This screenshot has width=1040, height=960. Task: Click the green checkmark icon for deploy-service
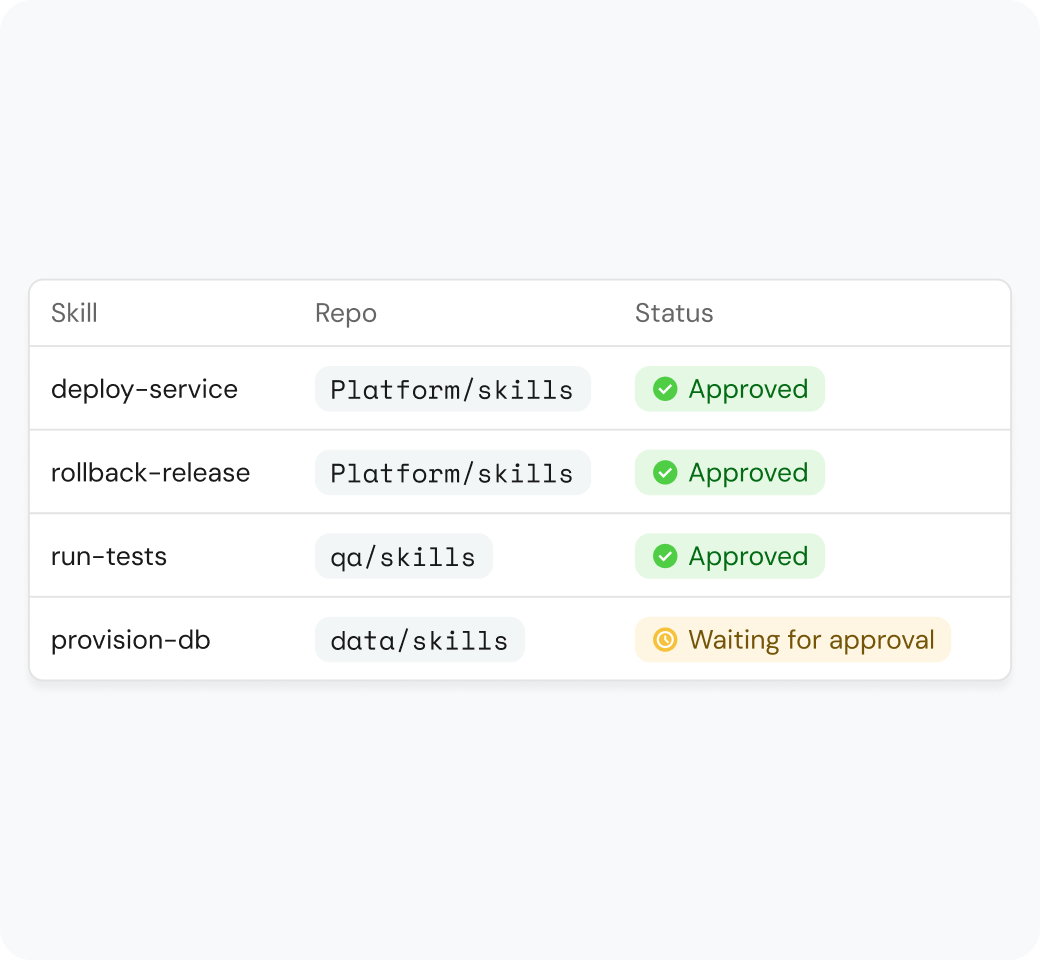(x=665, y=389)
